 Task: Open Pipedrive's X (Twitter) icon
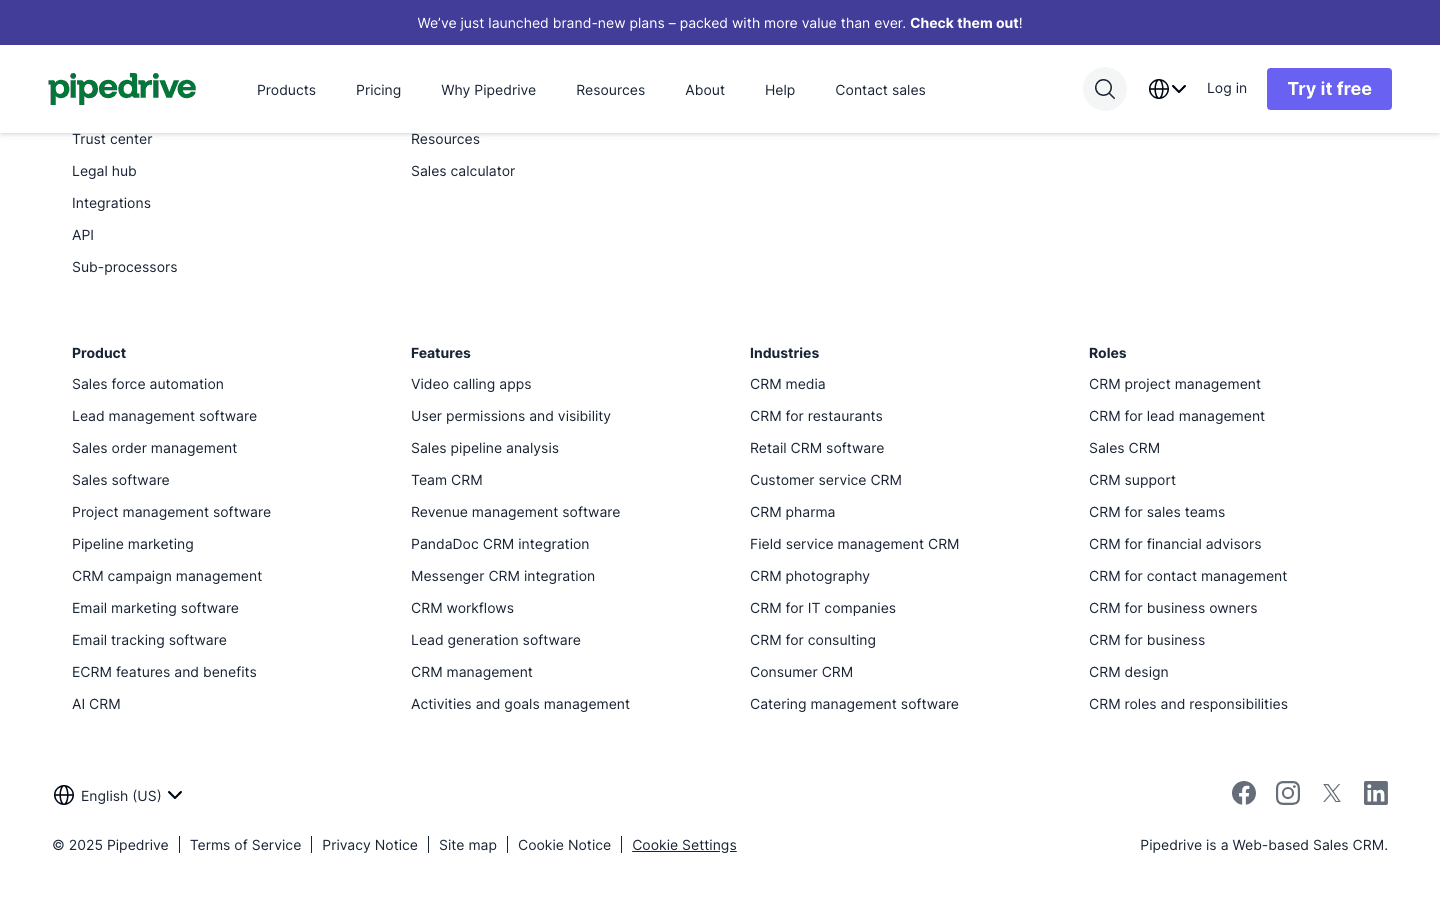point(1332,793)
